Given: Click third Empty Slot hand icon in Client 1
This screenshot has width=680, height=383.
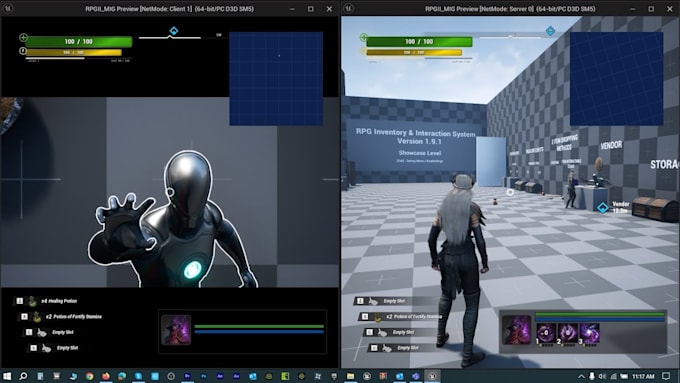Looking at the screenshot, I should point(42,333).
